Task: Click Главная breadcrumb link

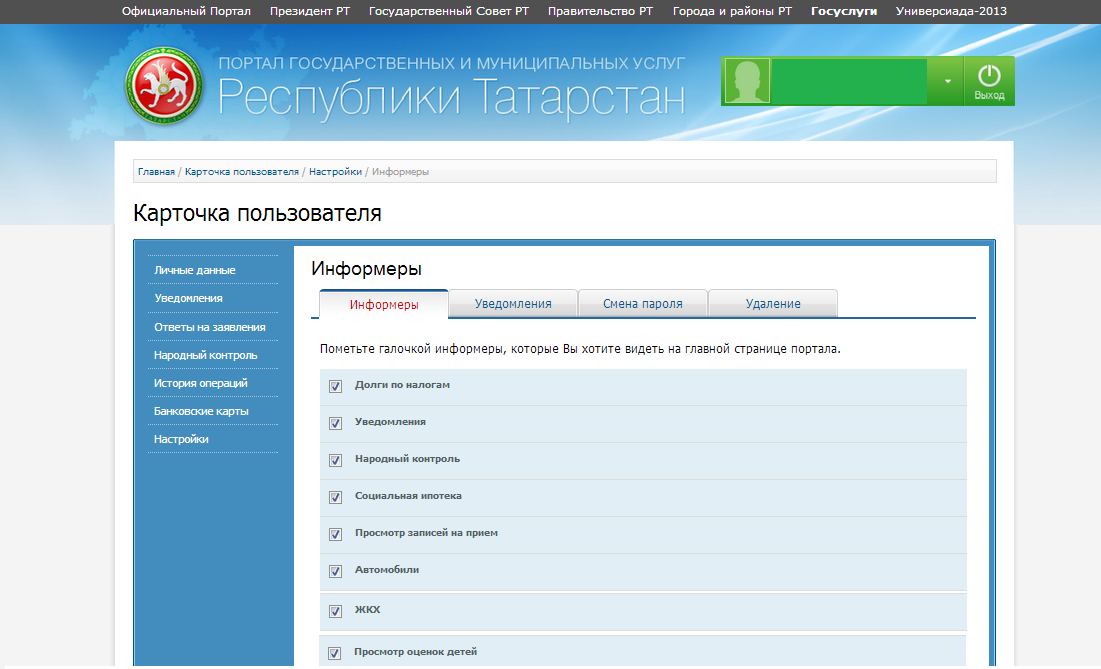Action: pos(156,172)
